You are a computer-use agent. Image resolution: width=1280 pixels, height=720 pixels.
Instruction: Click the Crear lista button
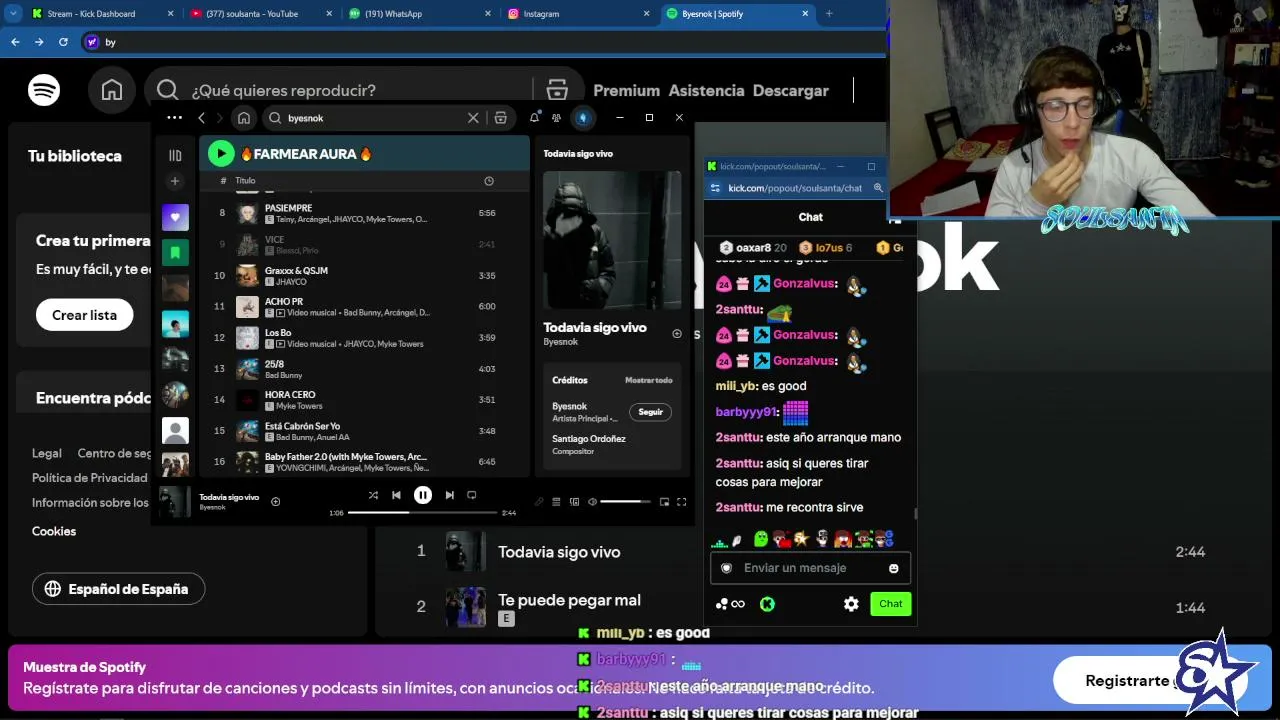pyautogui.click(x=84, y=315)
